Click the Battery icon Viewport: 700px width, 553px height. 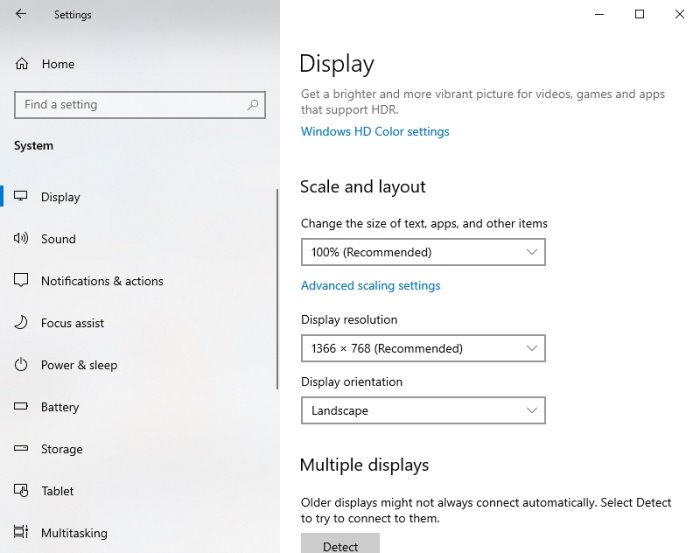21,406
